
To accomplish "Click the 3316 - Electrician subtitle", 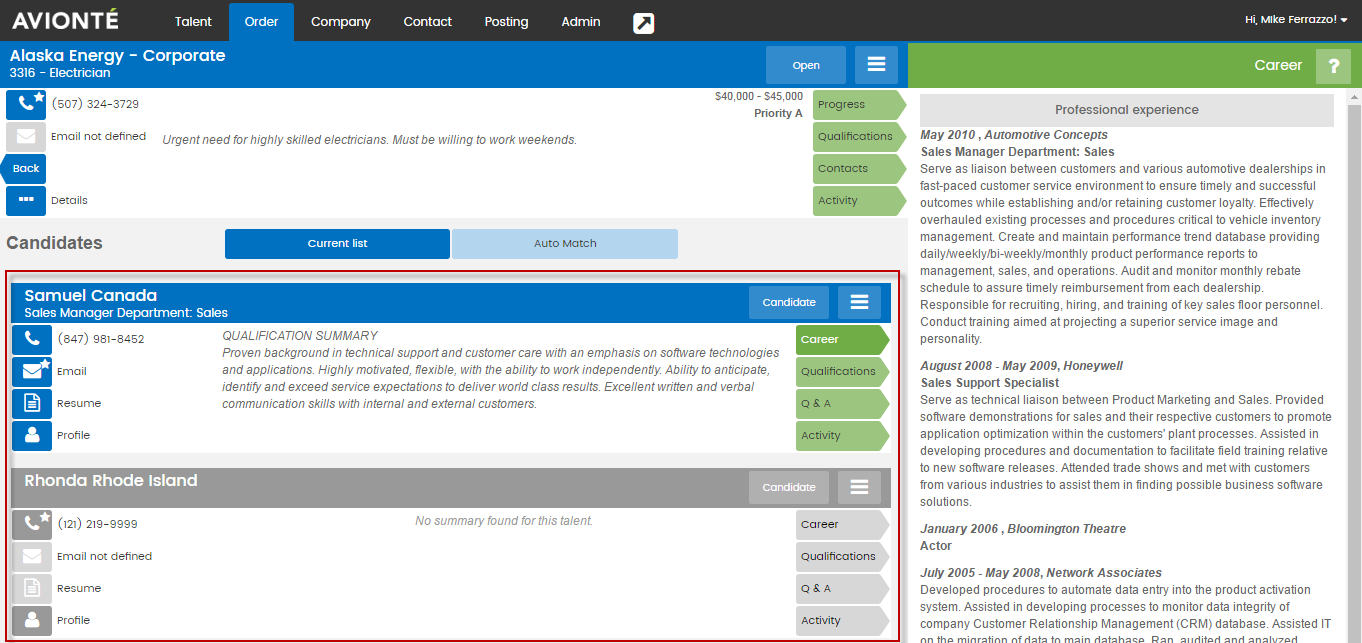I will (60, 73).
